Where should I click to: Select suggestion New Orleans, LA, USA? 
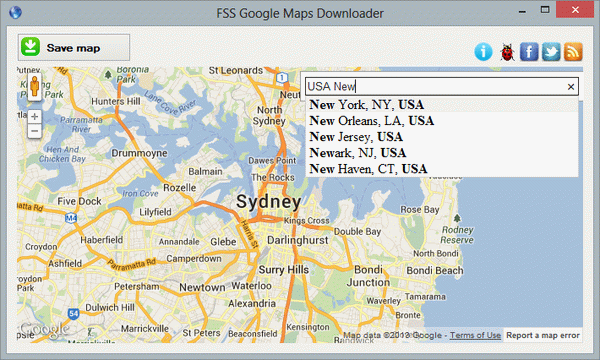pyautogui.click(x=442, y=121)
